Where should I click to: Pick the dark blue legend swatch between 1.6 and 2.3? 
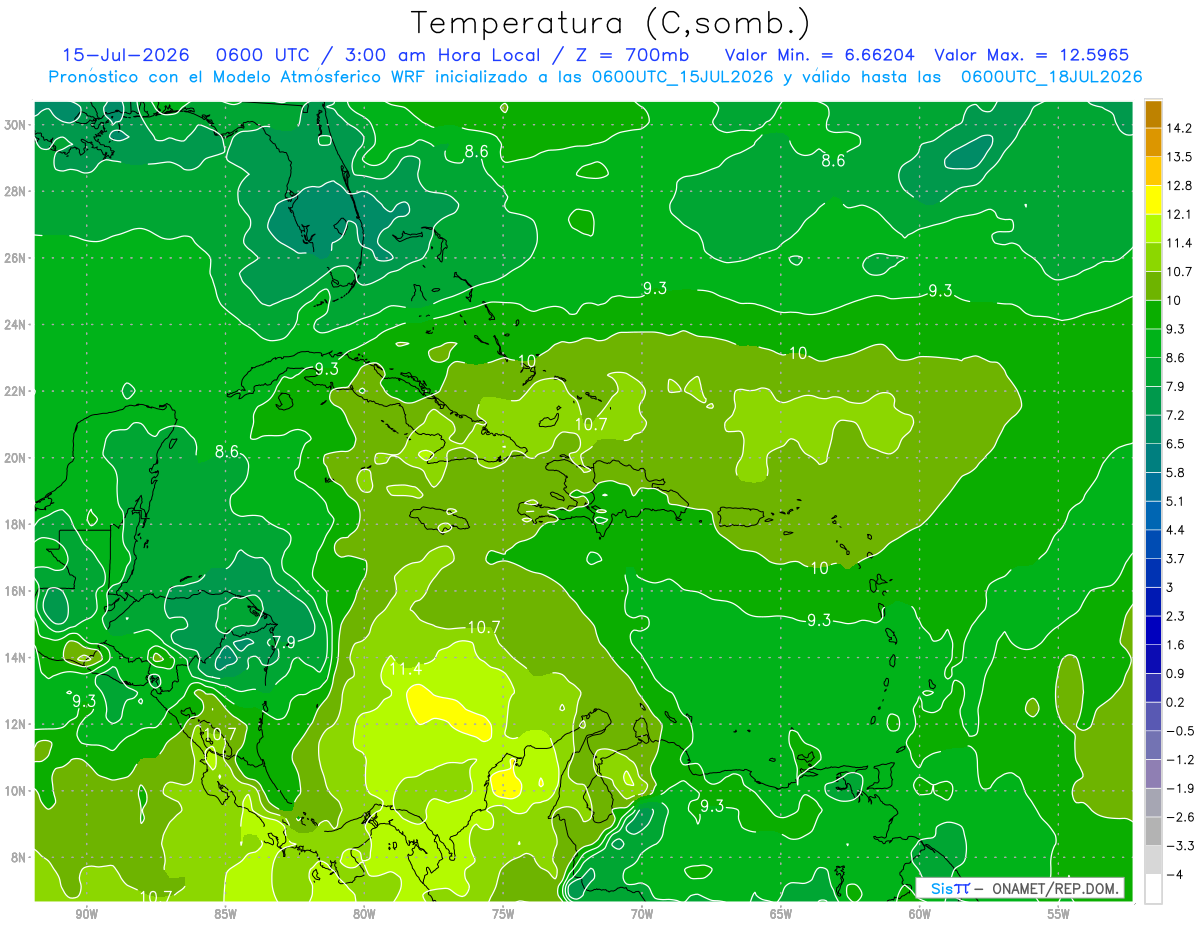tap(1153, 629)
